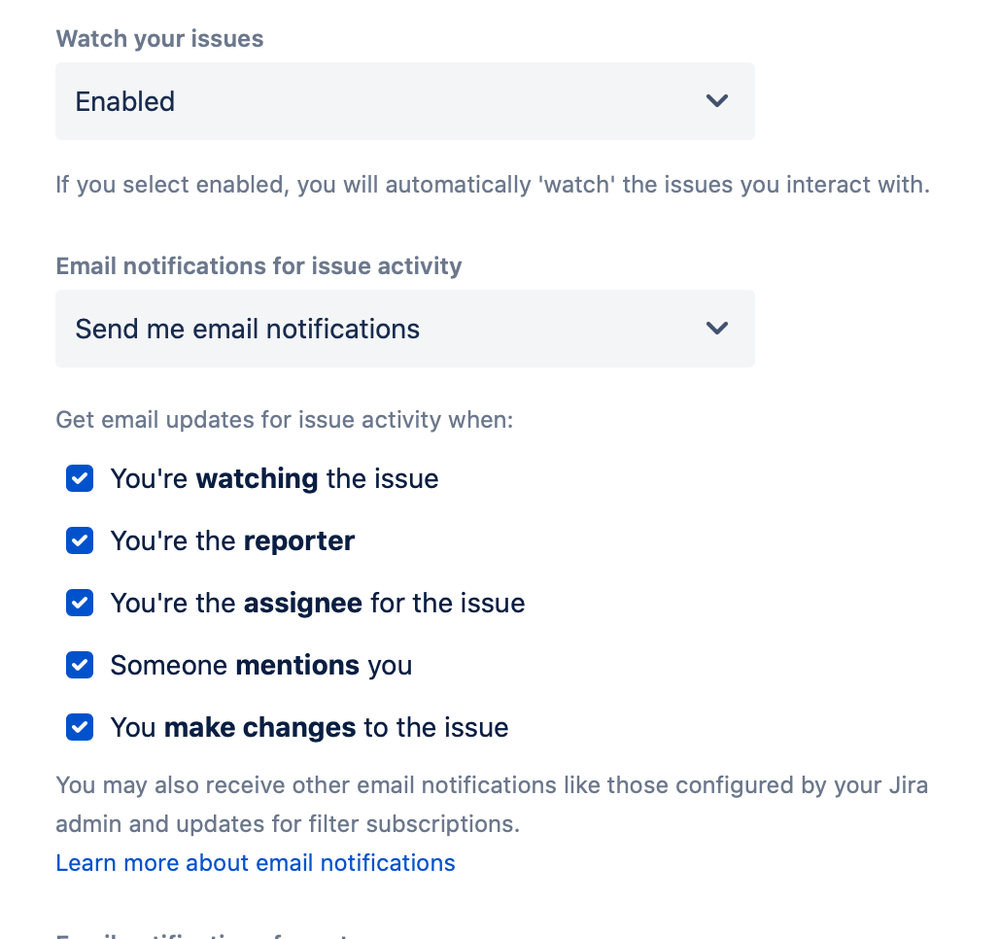Viewport: 999px width, 939px height.
Task: Click the chevron on the Enabled dropdown
Action: 716,101
